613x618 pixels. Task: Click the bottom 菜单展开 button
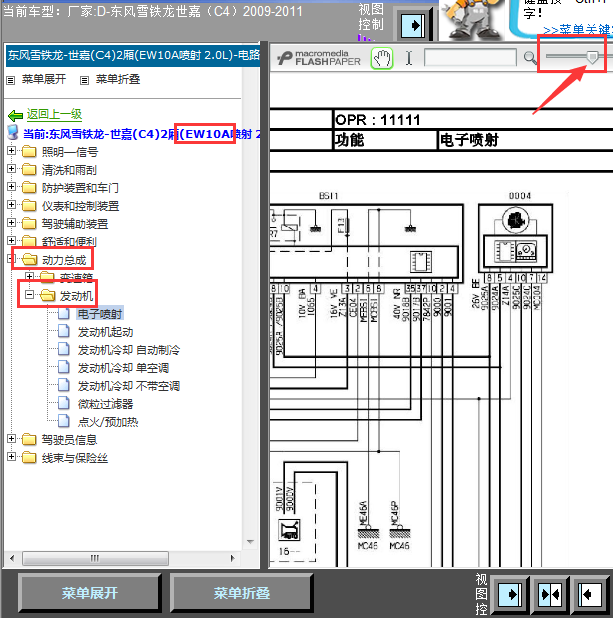tap(89, 593)
